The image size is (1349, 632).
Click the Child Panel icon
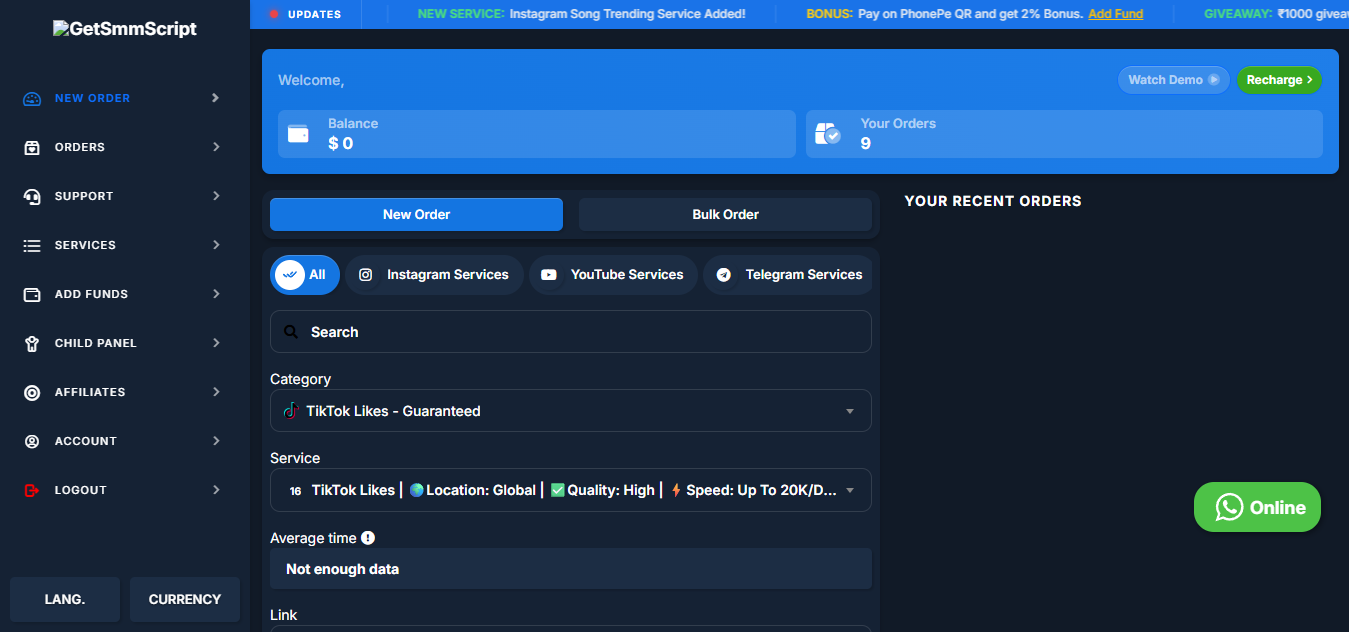[x=30, y=343]
